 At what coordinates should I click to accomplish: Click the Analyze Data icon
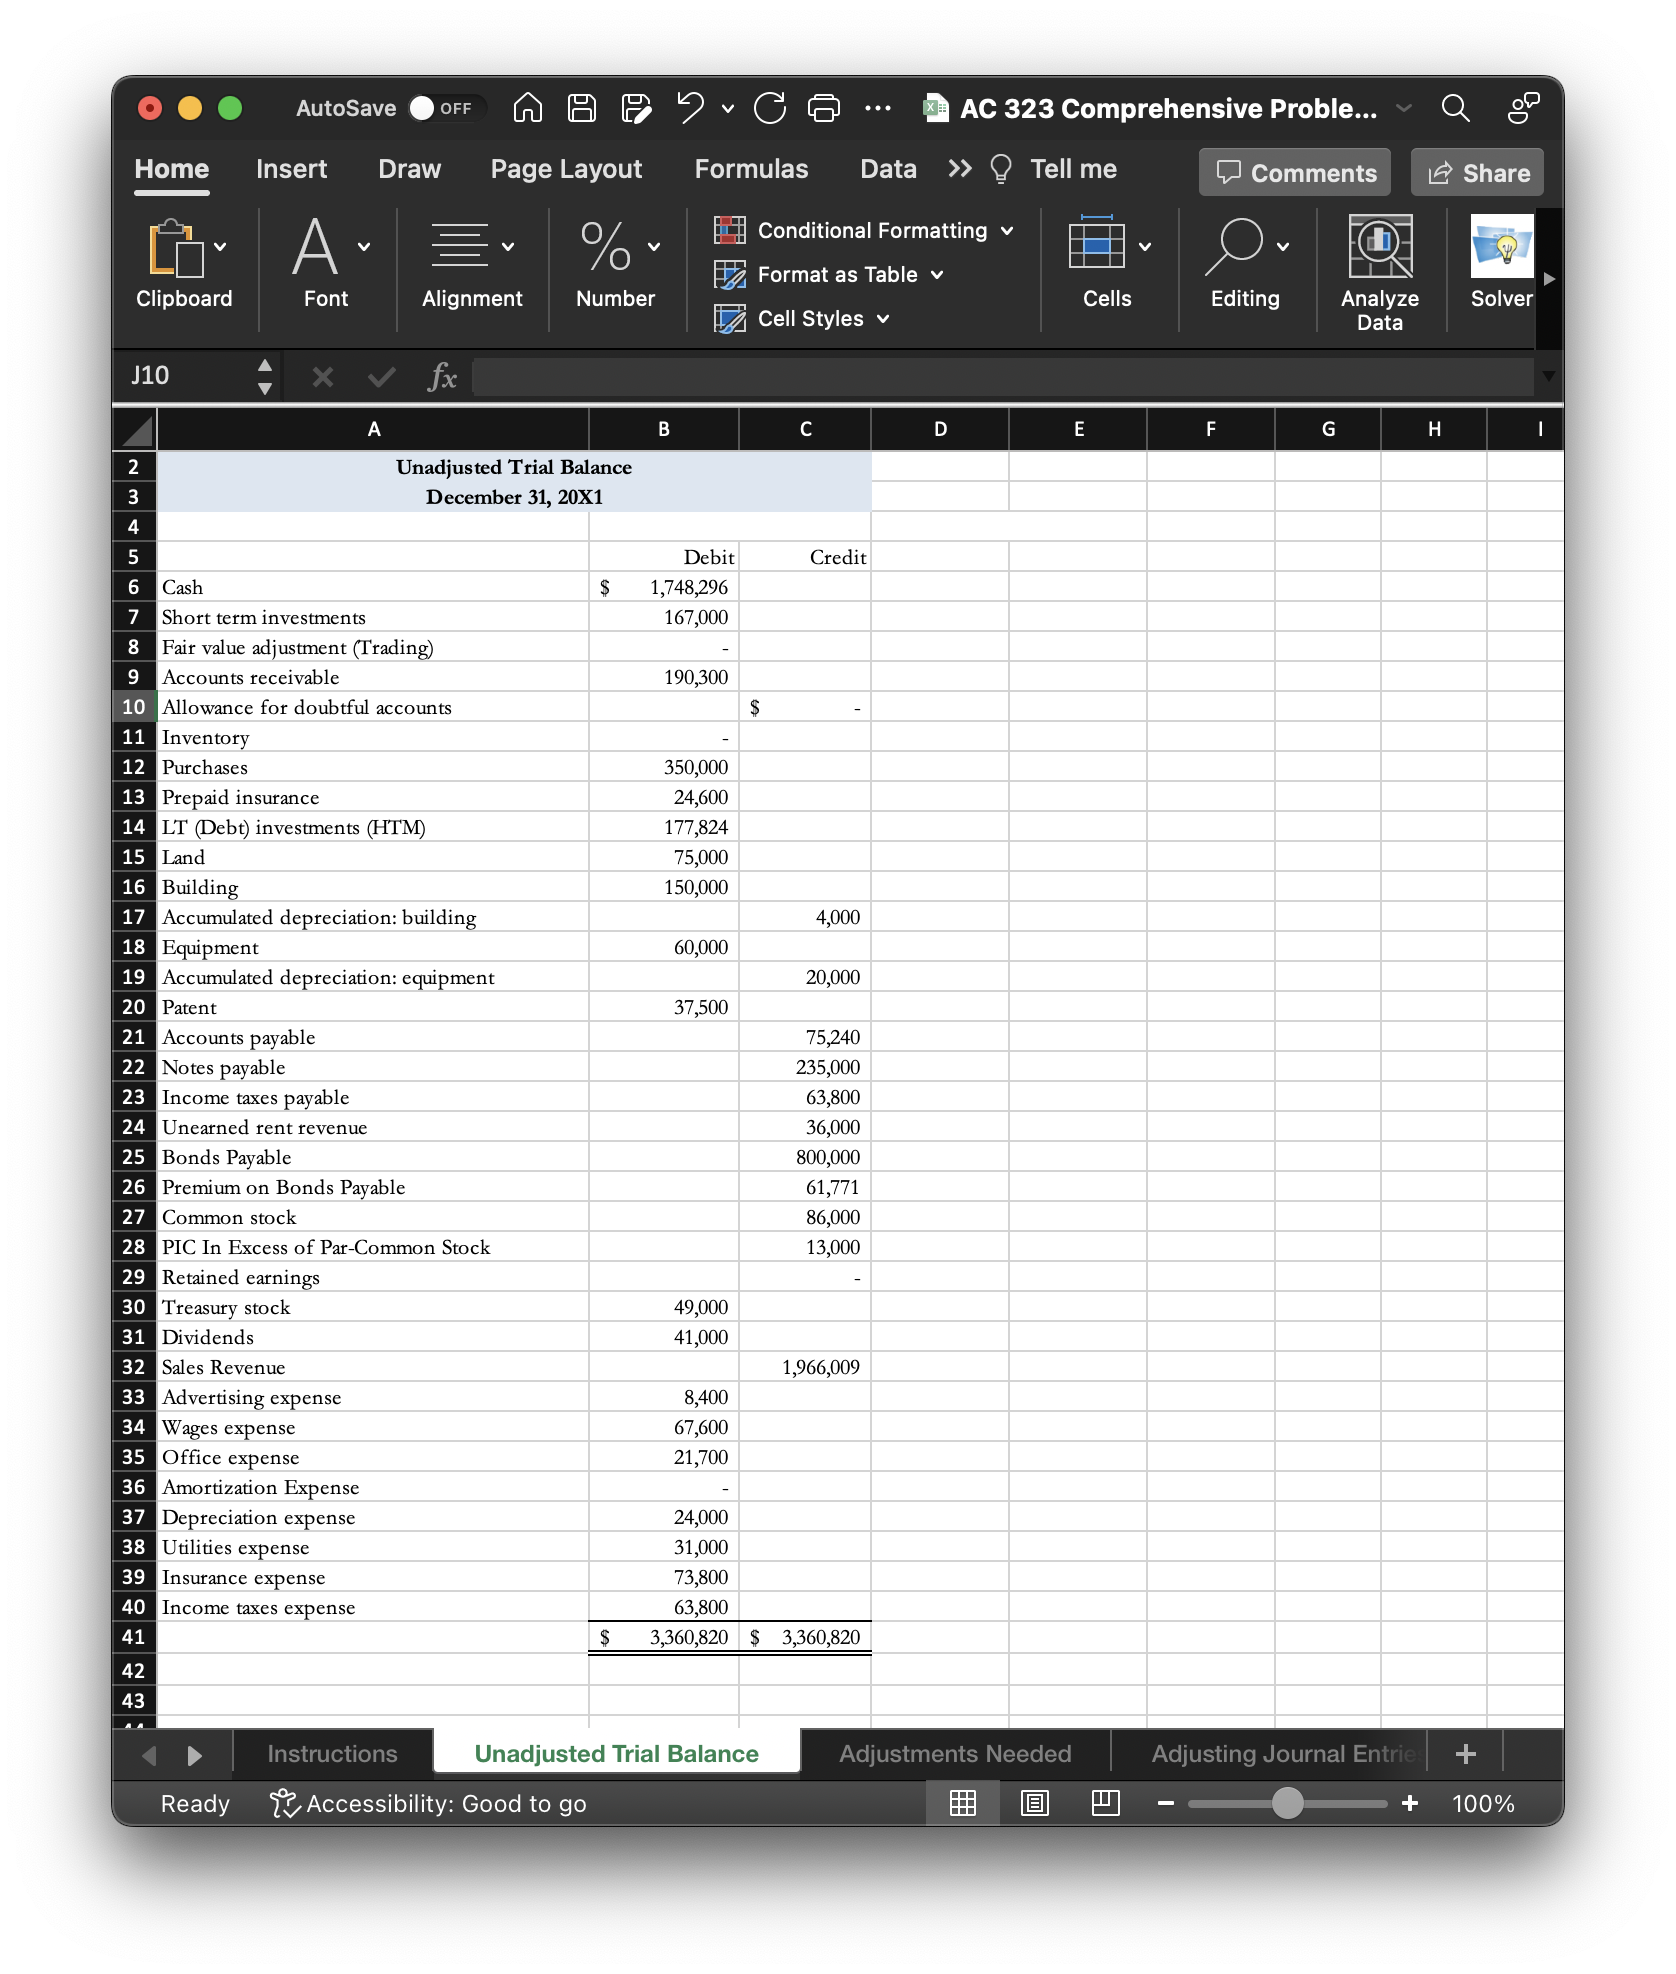click(x=1380, y=273)
